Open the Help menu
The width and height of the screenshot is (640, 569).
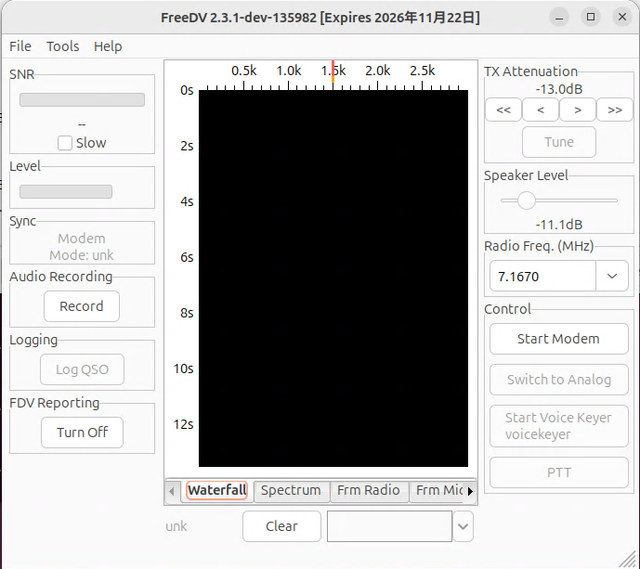[108, 46]
